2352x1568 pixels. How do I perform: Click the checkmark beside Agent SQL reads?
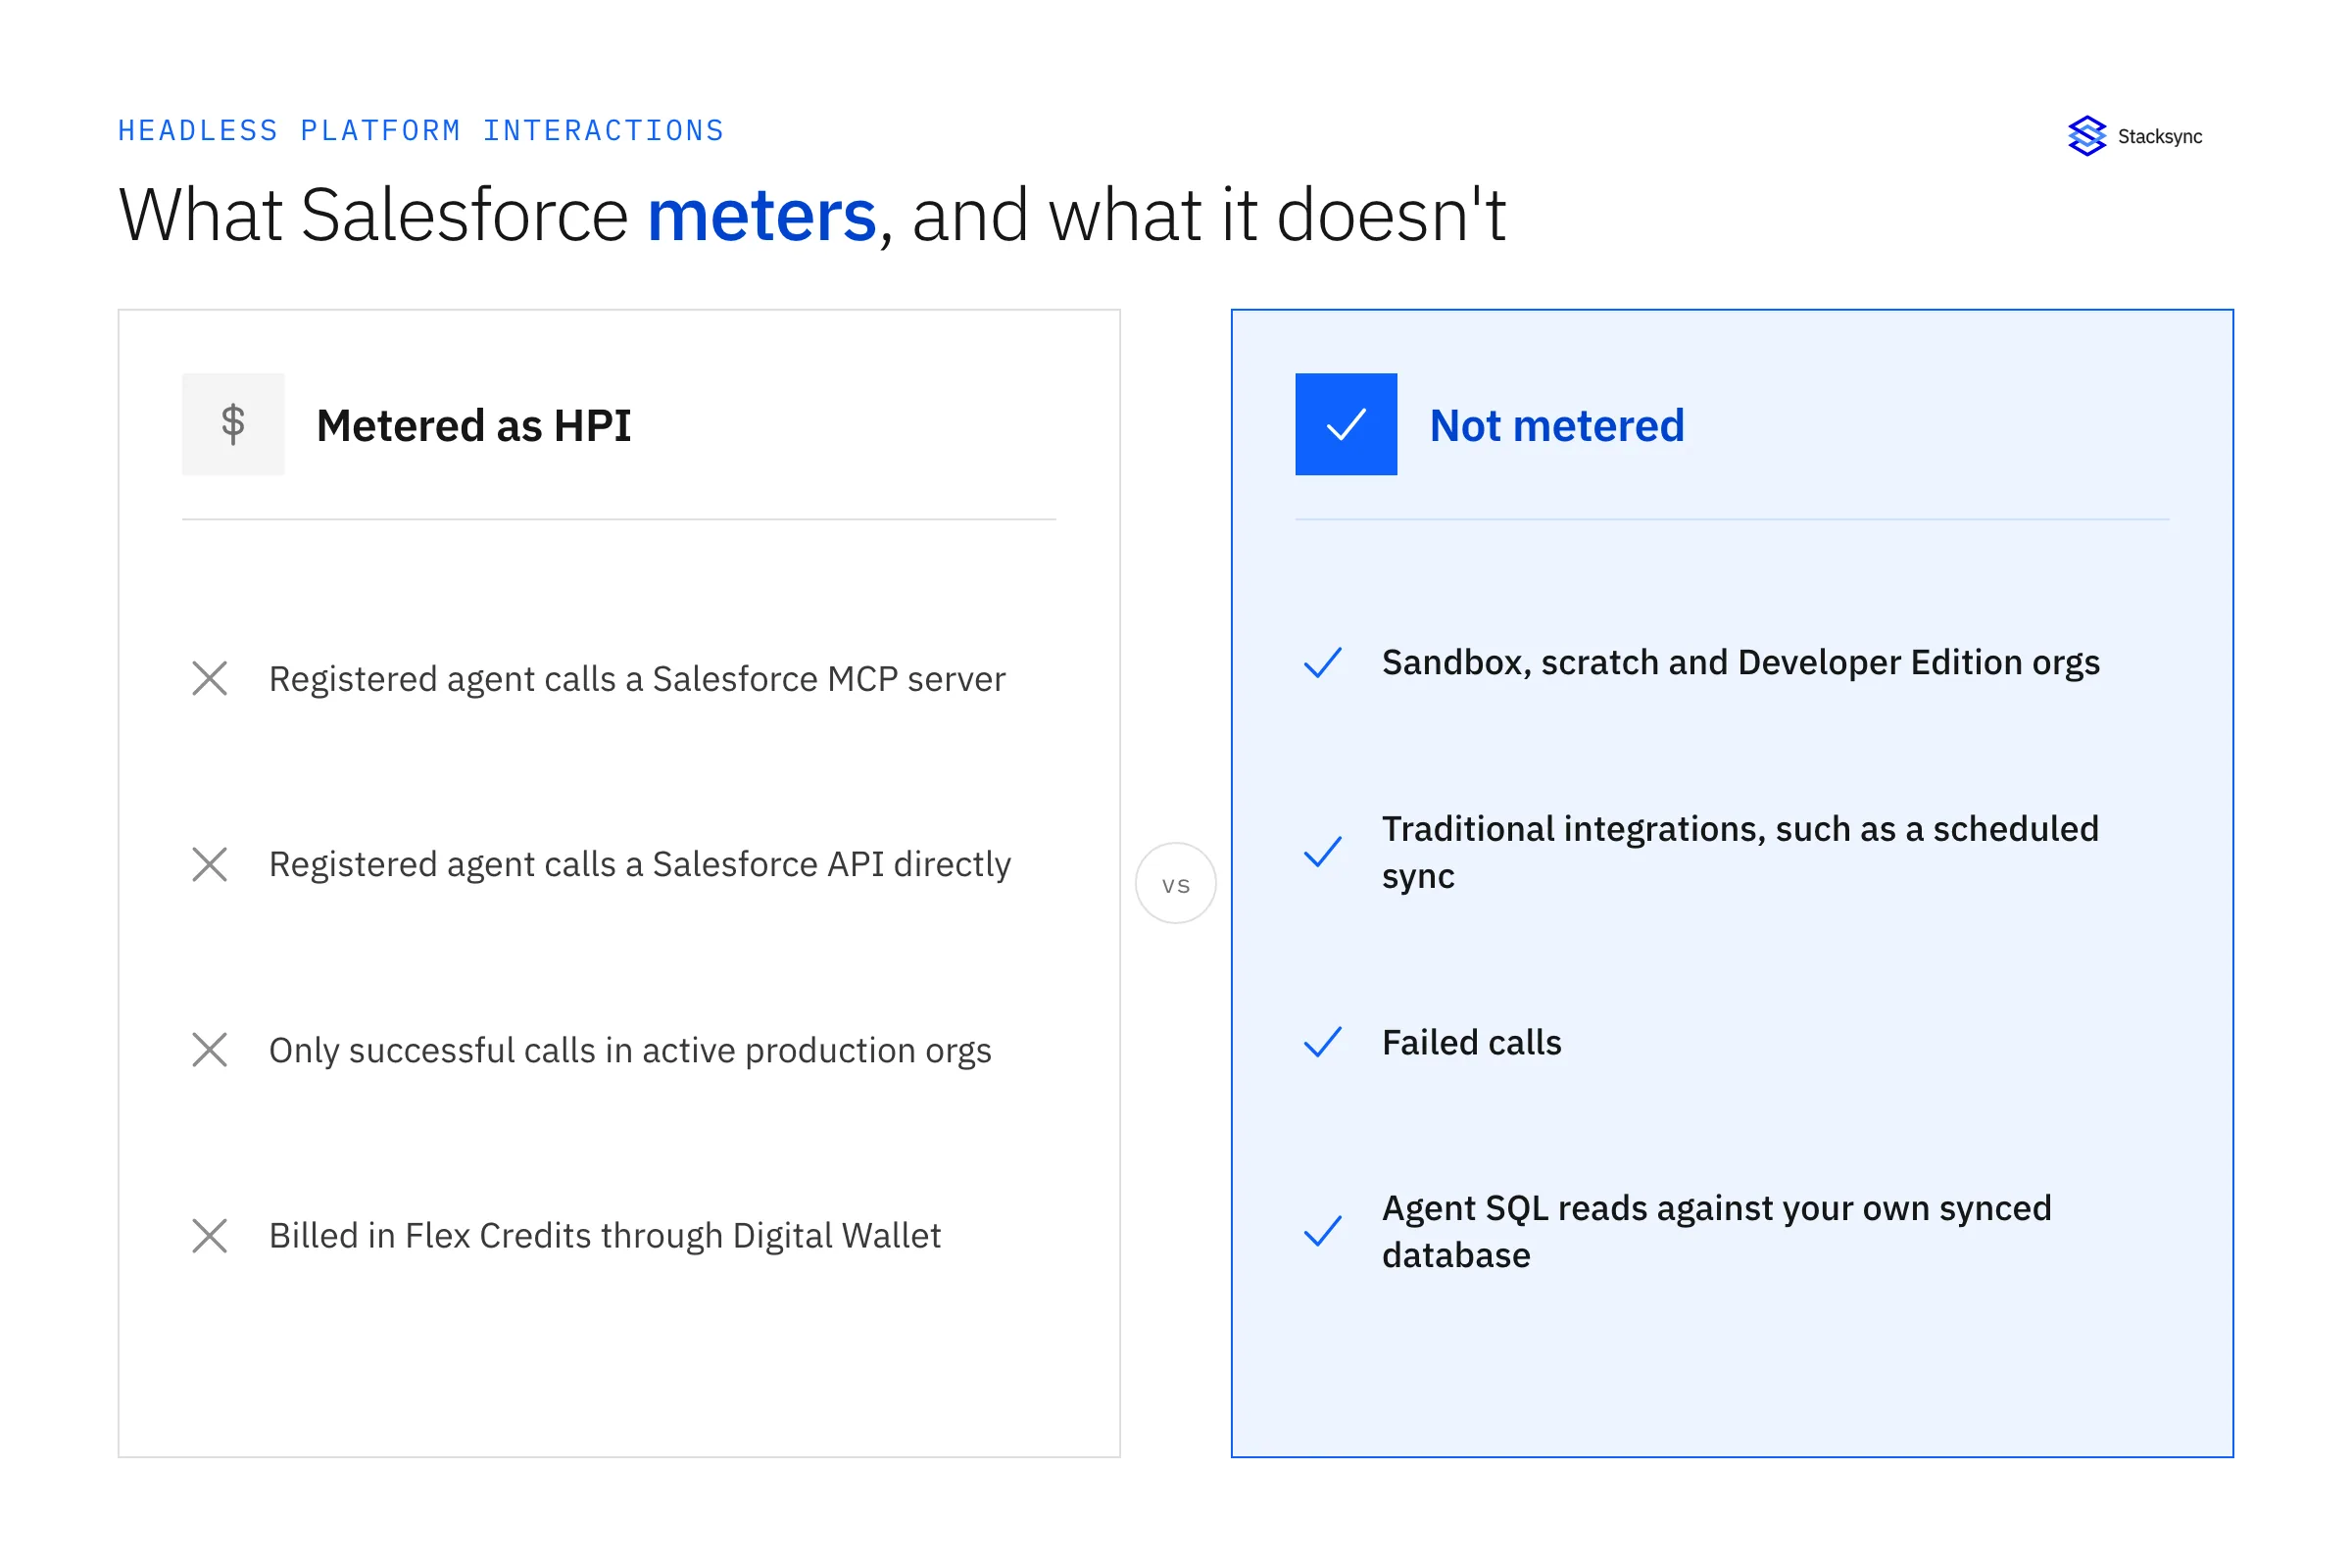pos(1323,1231)
